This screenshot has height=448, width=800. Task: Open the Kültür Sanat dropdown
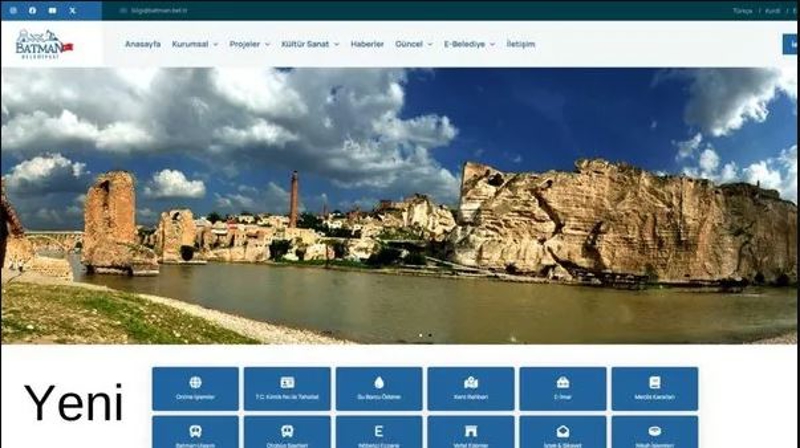point(310,44)
